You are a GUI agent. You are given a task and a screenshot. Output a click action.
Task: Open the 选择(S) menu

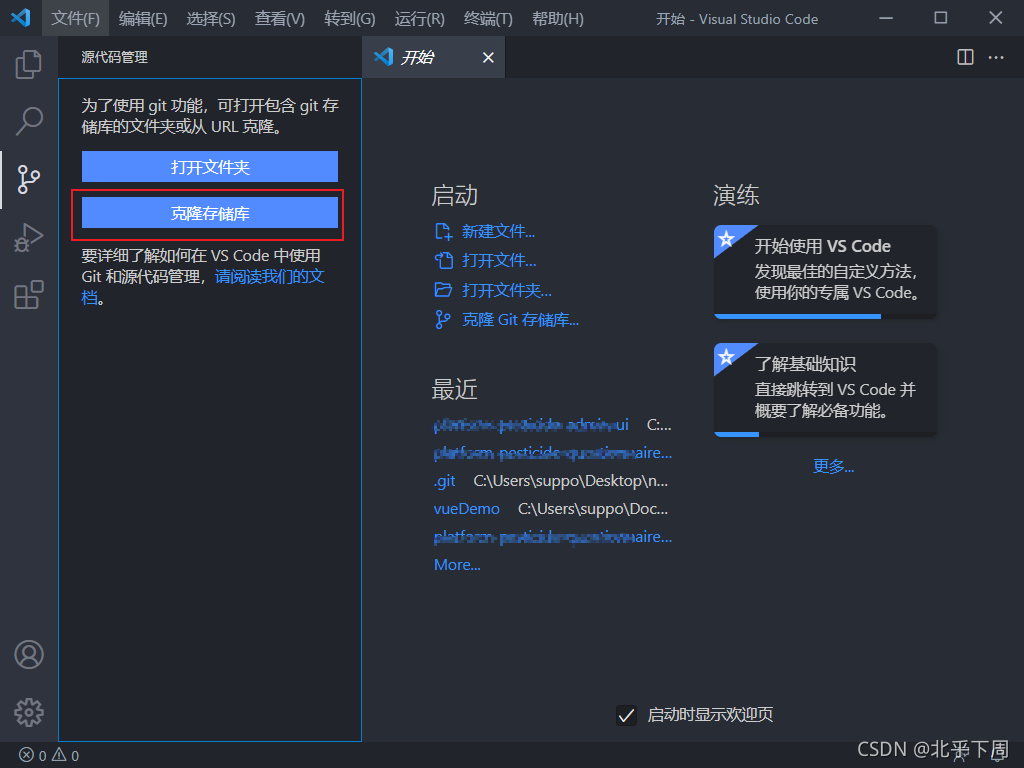coord(210,18)
